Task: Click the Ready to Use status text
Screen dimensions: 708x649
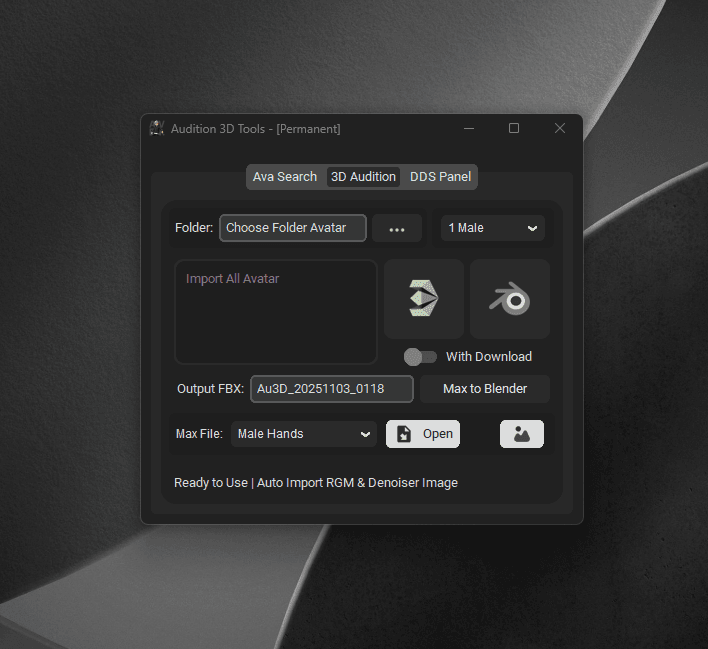Action: click(316, 483)
